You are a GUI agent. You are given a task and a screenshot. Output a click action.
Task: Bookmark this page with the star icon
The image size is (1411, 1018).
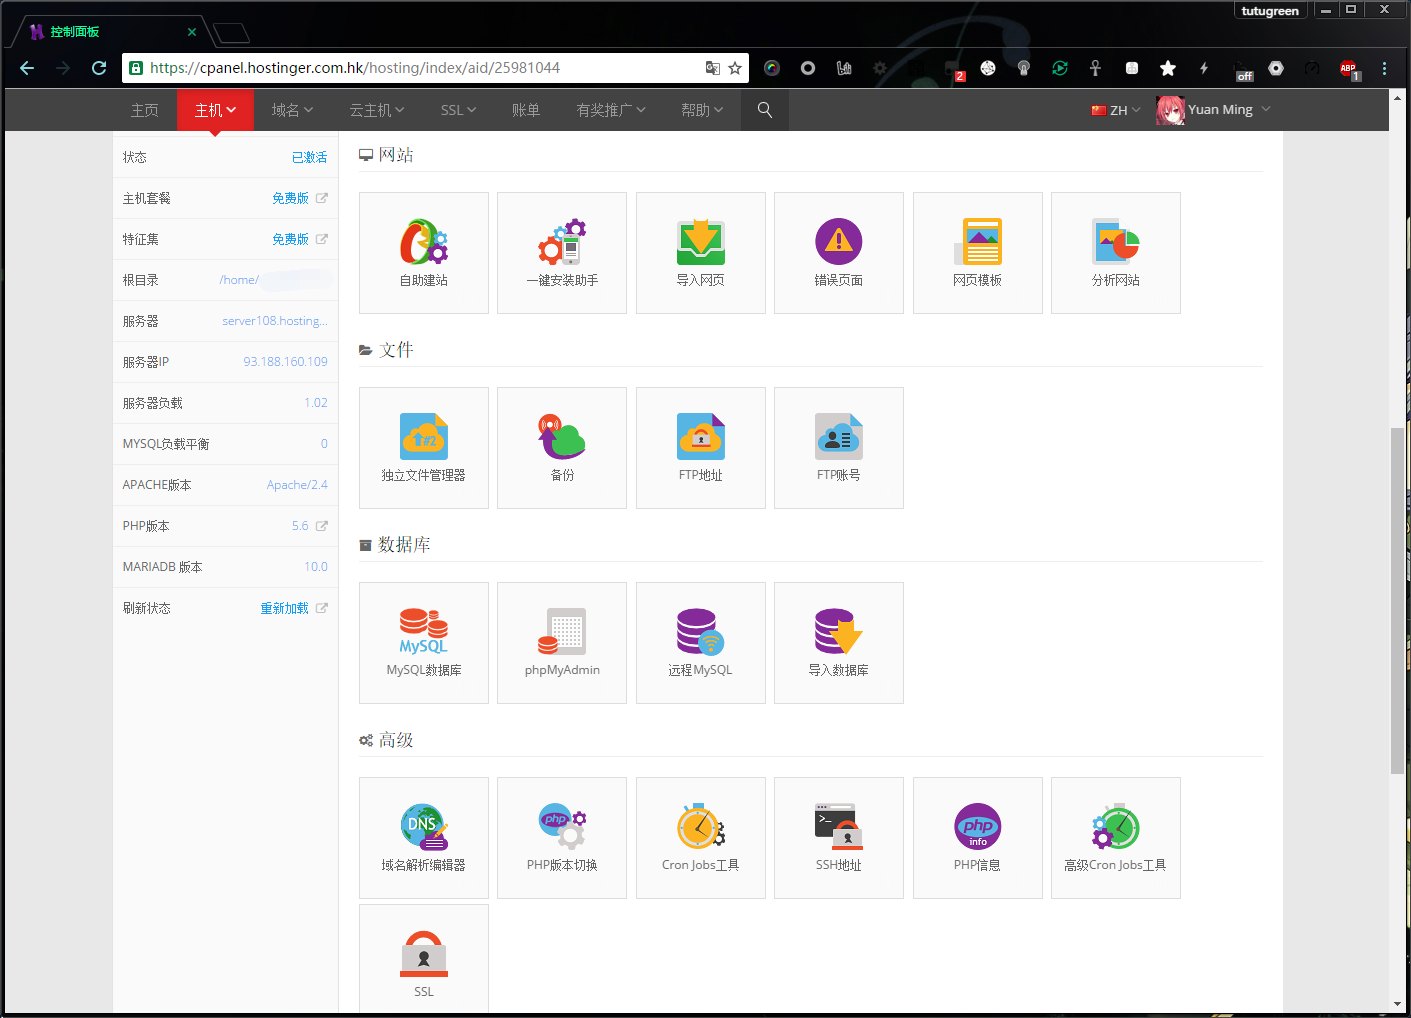735,68
